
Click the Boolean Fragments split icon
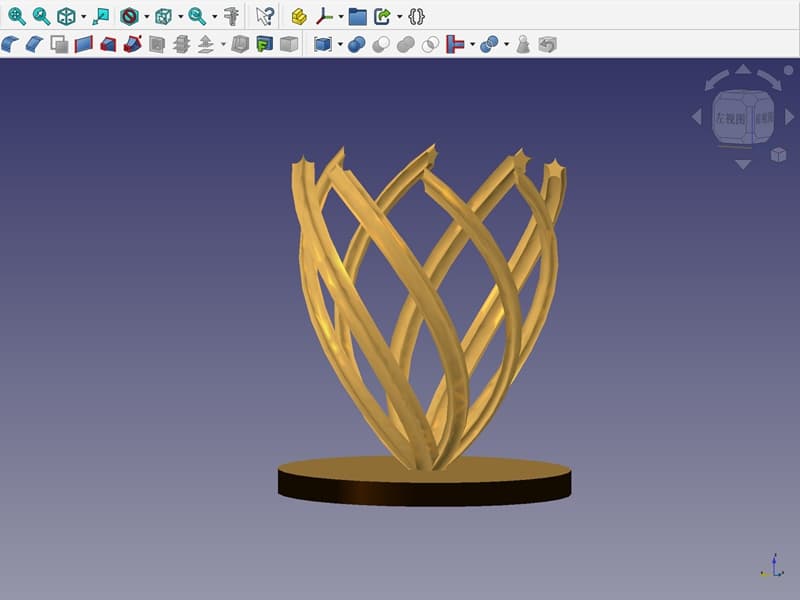pyautogui.click(x=489, y=44)
